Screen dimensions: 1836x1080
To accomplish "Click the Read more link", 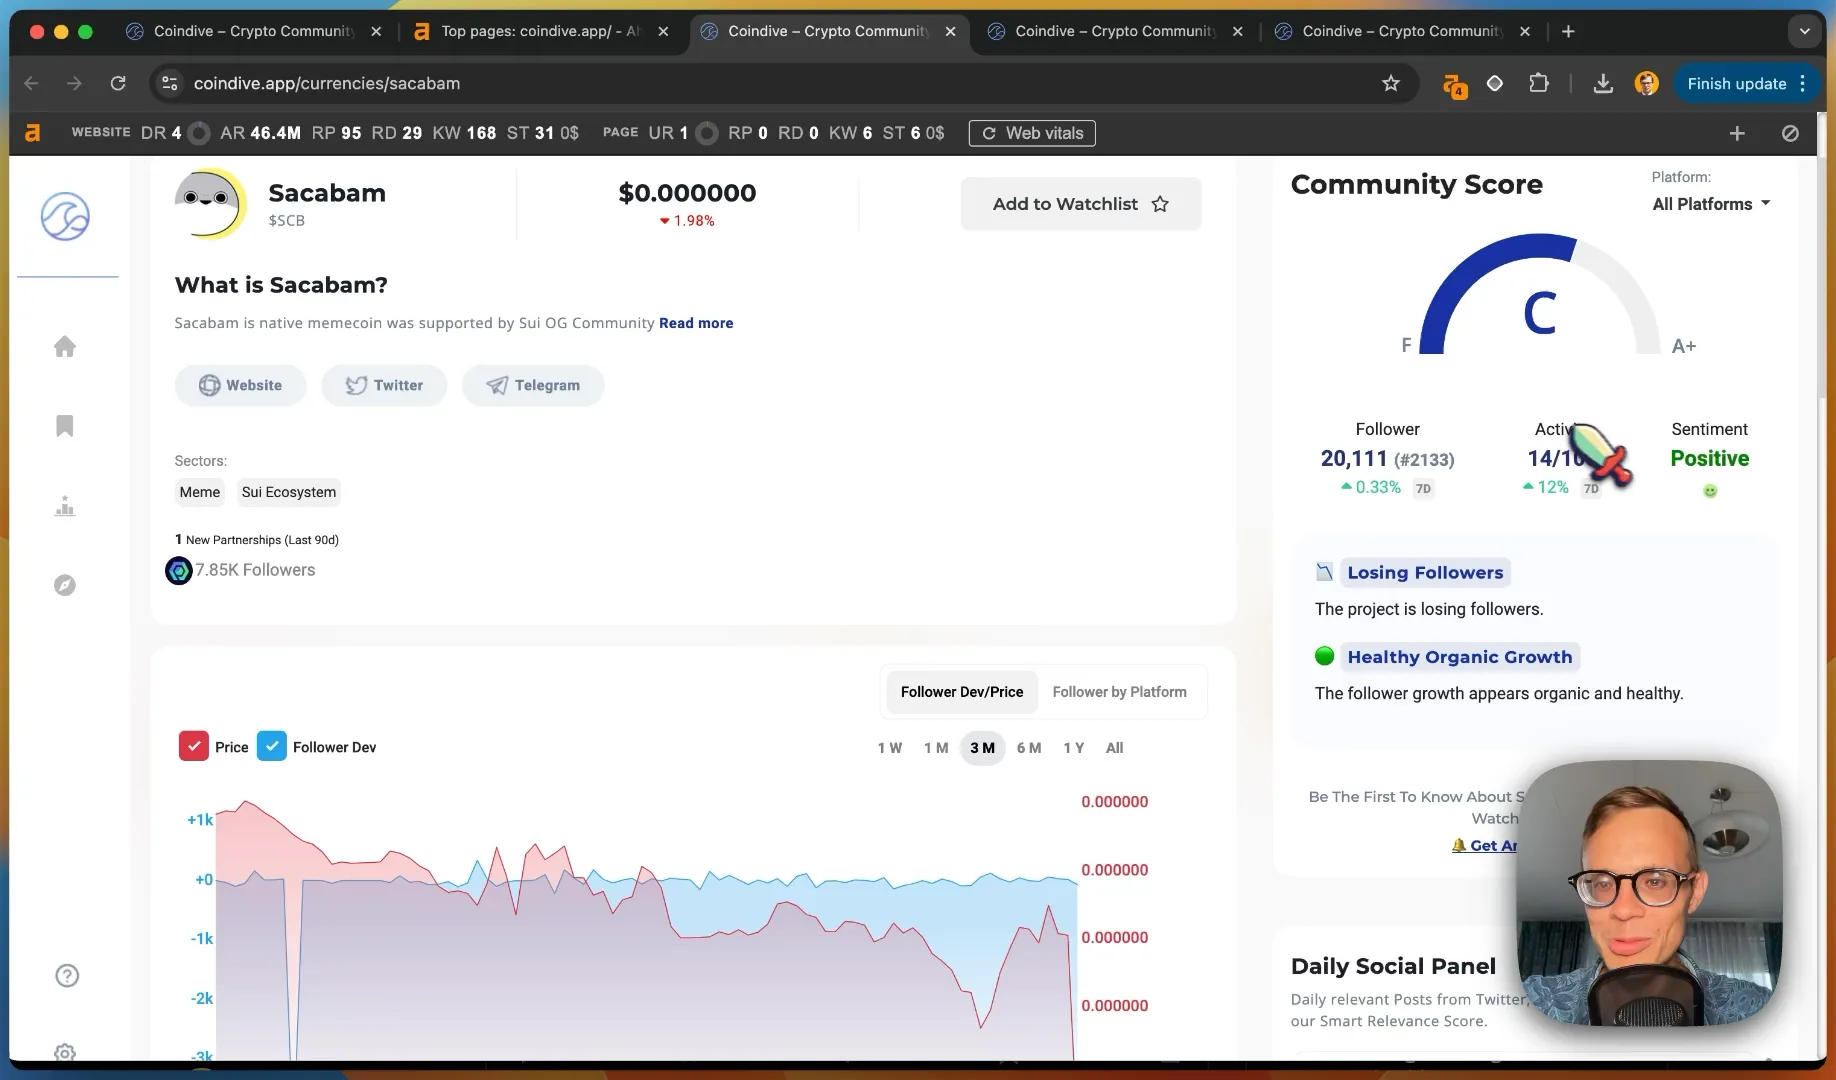I will [696, 323].
